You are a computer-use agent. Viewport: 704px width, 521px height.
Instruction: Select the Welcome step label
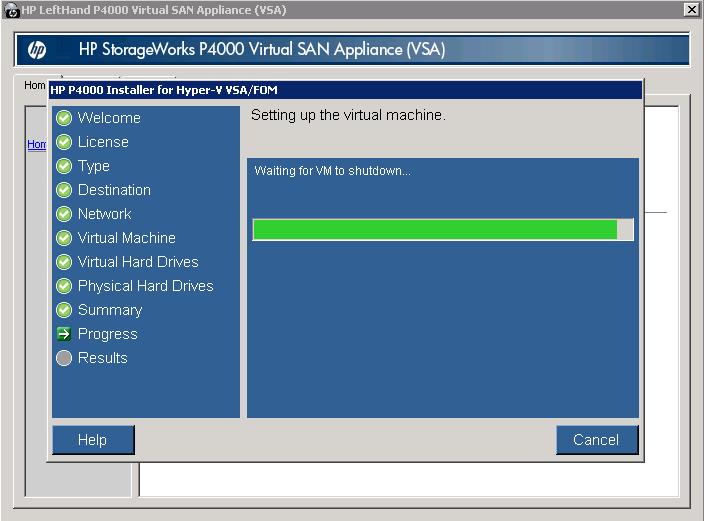[x=109, y=118]
